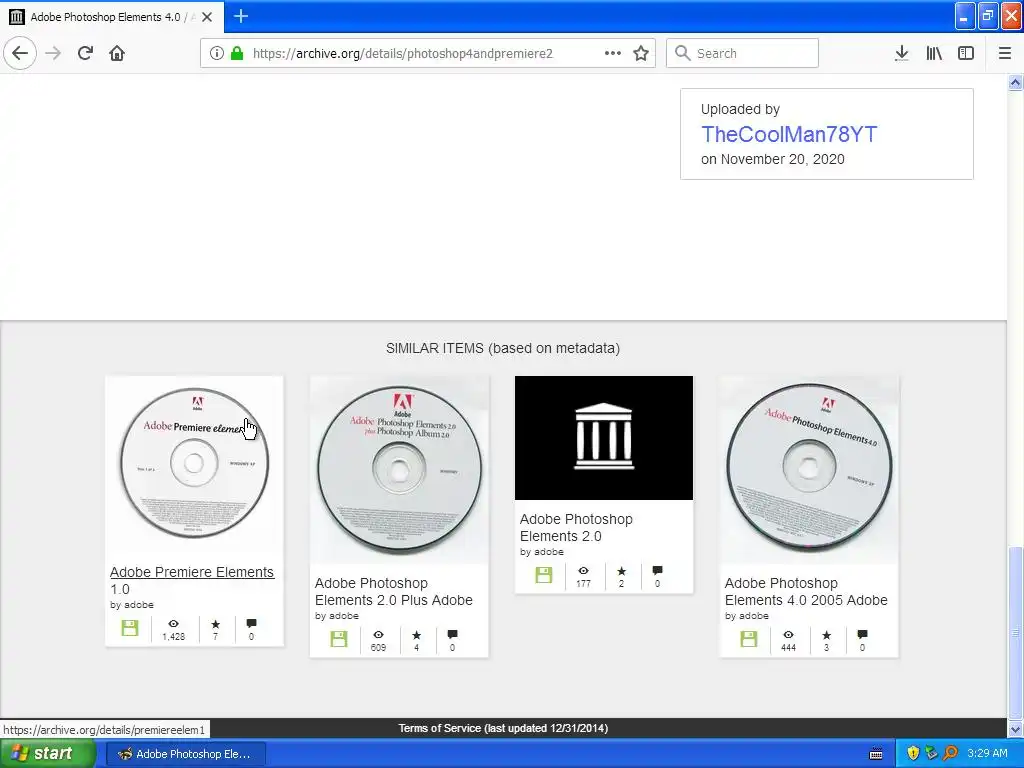This screenshot has width=1024, height=768.
Task: Click the system clock 3:29 AM
Action: point(987,753)
